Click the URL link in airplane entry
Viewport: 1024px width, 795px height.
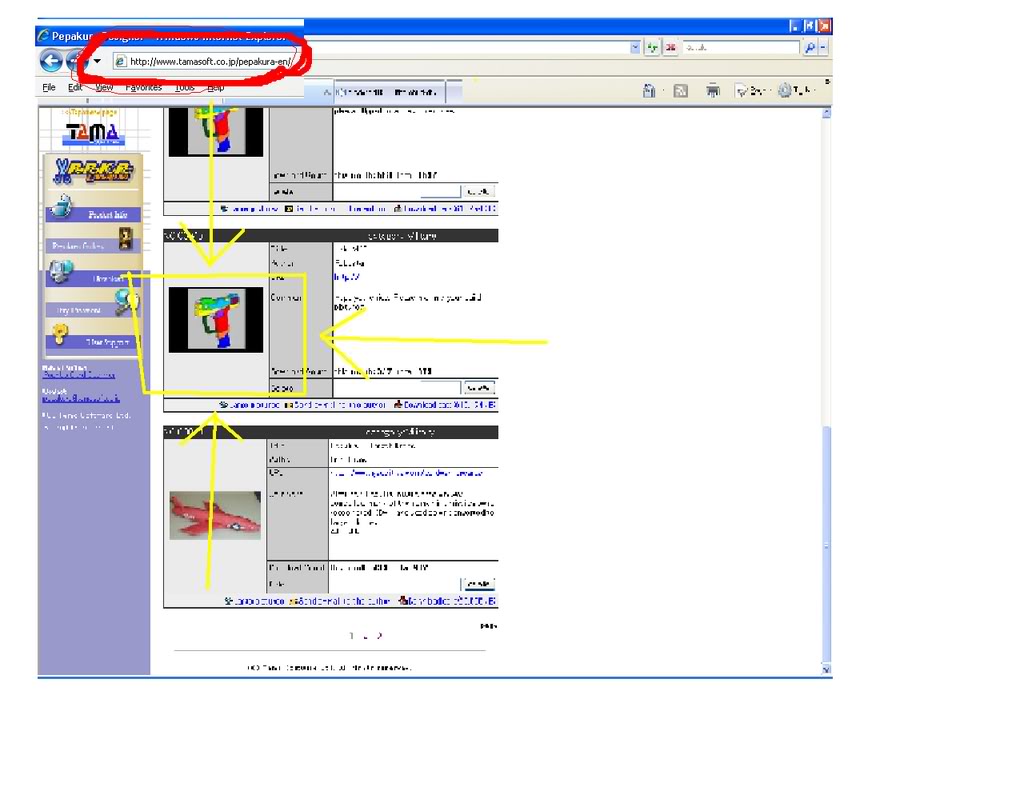[x=406, y=473]
